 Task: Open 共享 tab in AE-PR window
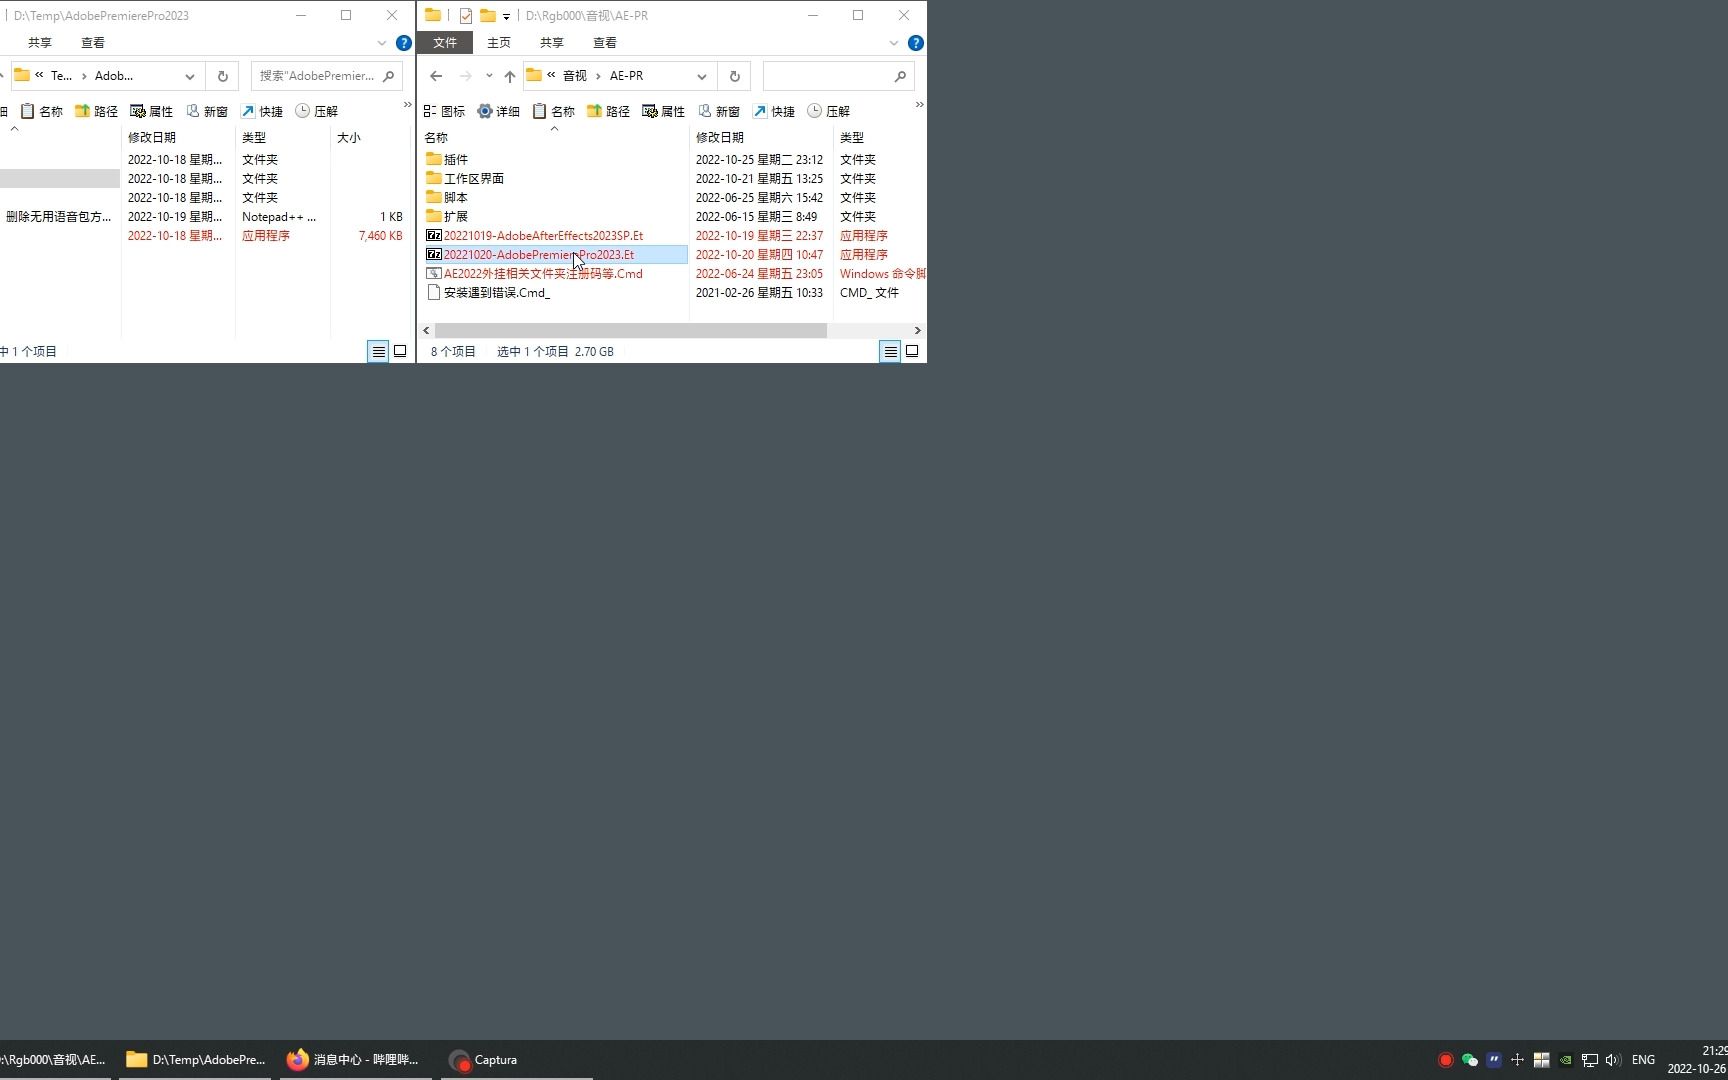coord(551,43)
